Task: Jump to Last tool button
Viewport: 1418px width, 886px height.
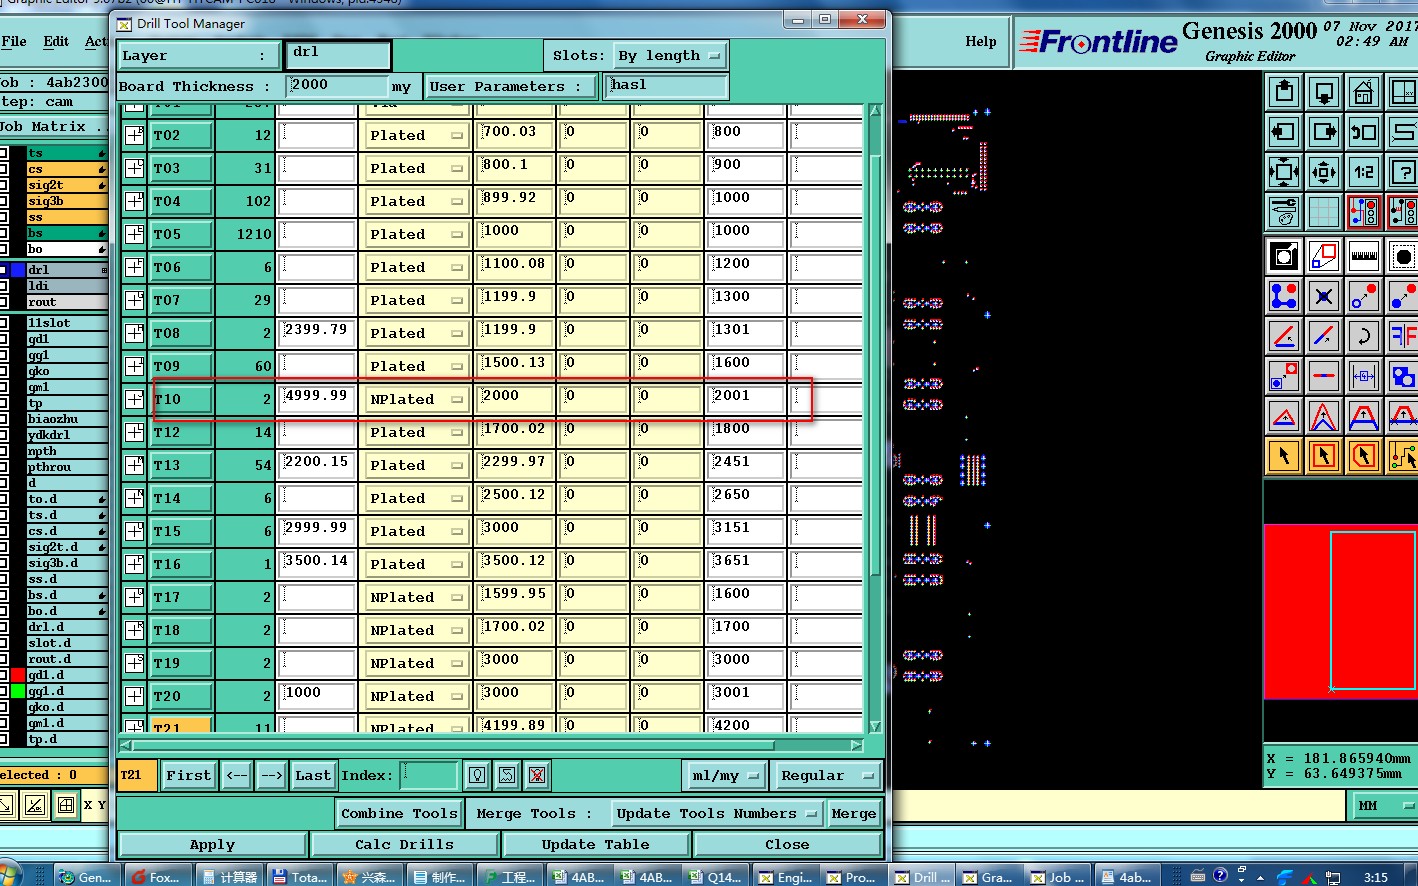Action: (312, 775)
